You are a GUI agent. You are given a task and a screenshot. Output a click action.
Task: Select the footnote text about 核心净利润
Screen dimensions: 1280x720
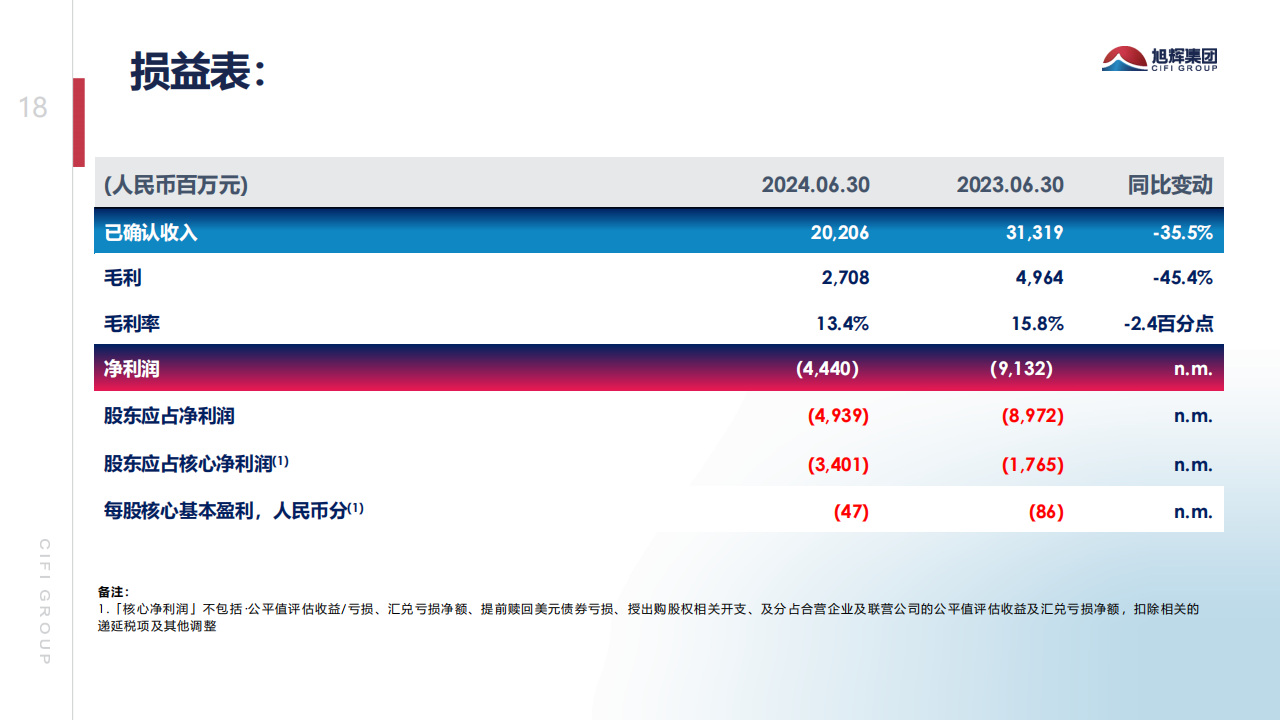click(x=647, y=617)
